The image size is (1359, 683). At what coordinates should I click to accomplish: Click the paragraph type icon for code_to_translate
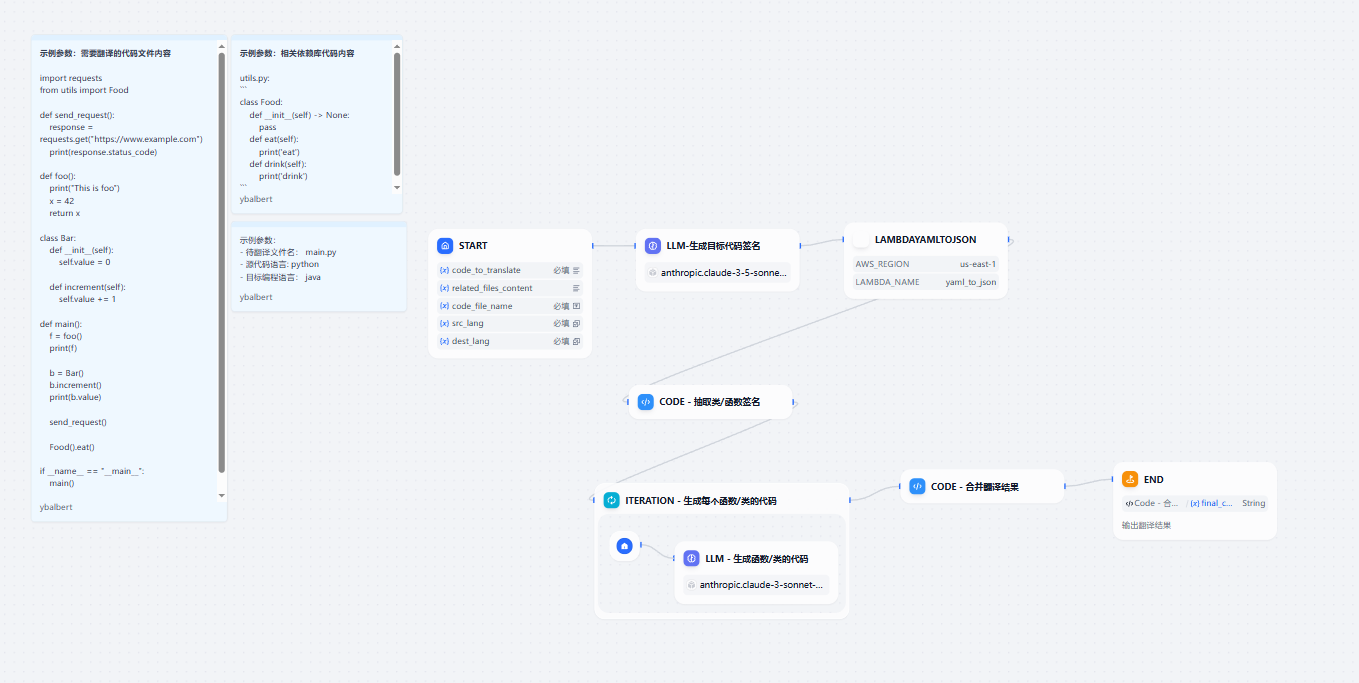pos(576,271)
